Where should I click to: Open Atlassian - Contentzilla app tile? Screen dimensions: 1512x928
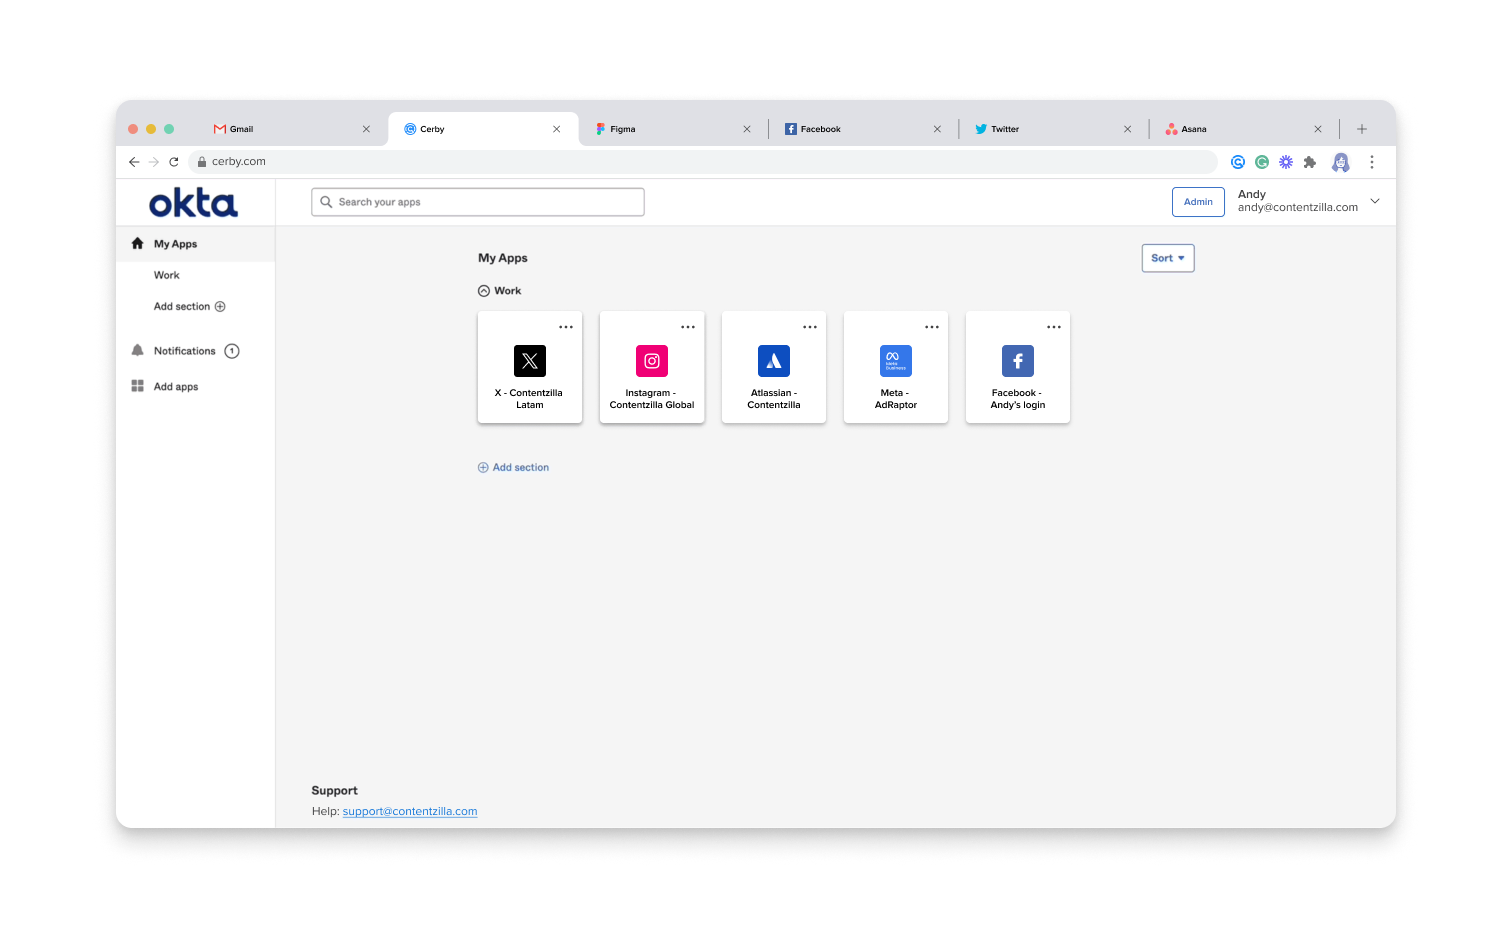[x=774, y=367]
